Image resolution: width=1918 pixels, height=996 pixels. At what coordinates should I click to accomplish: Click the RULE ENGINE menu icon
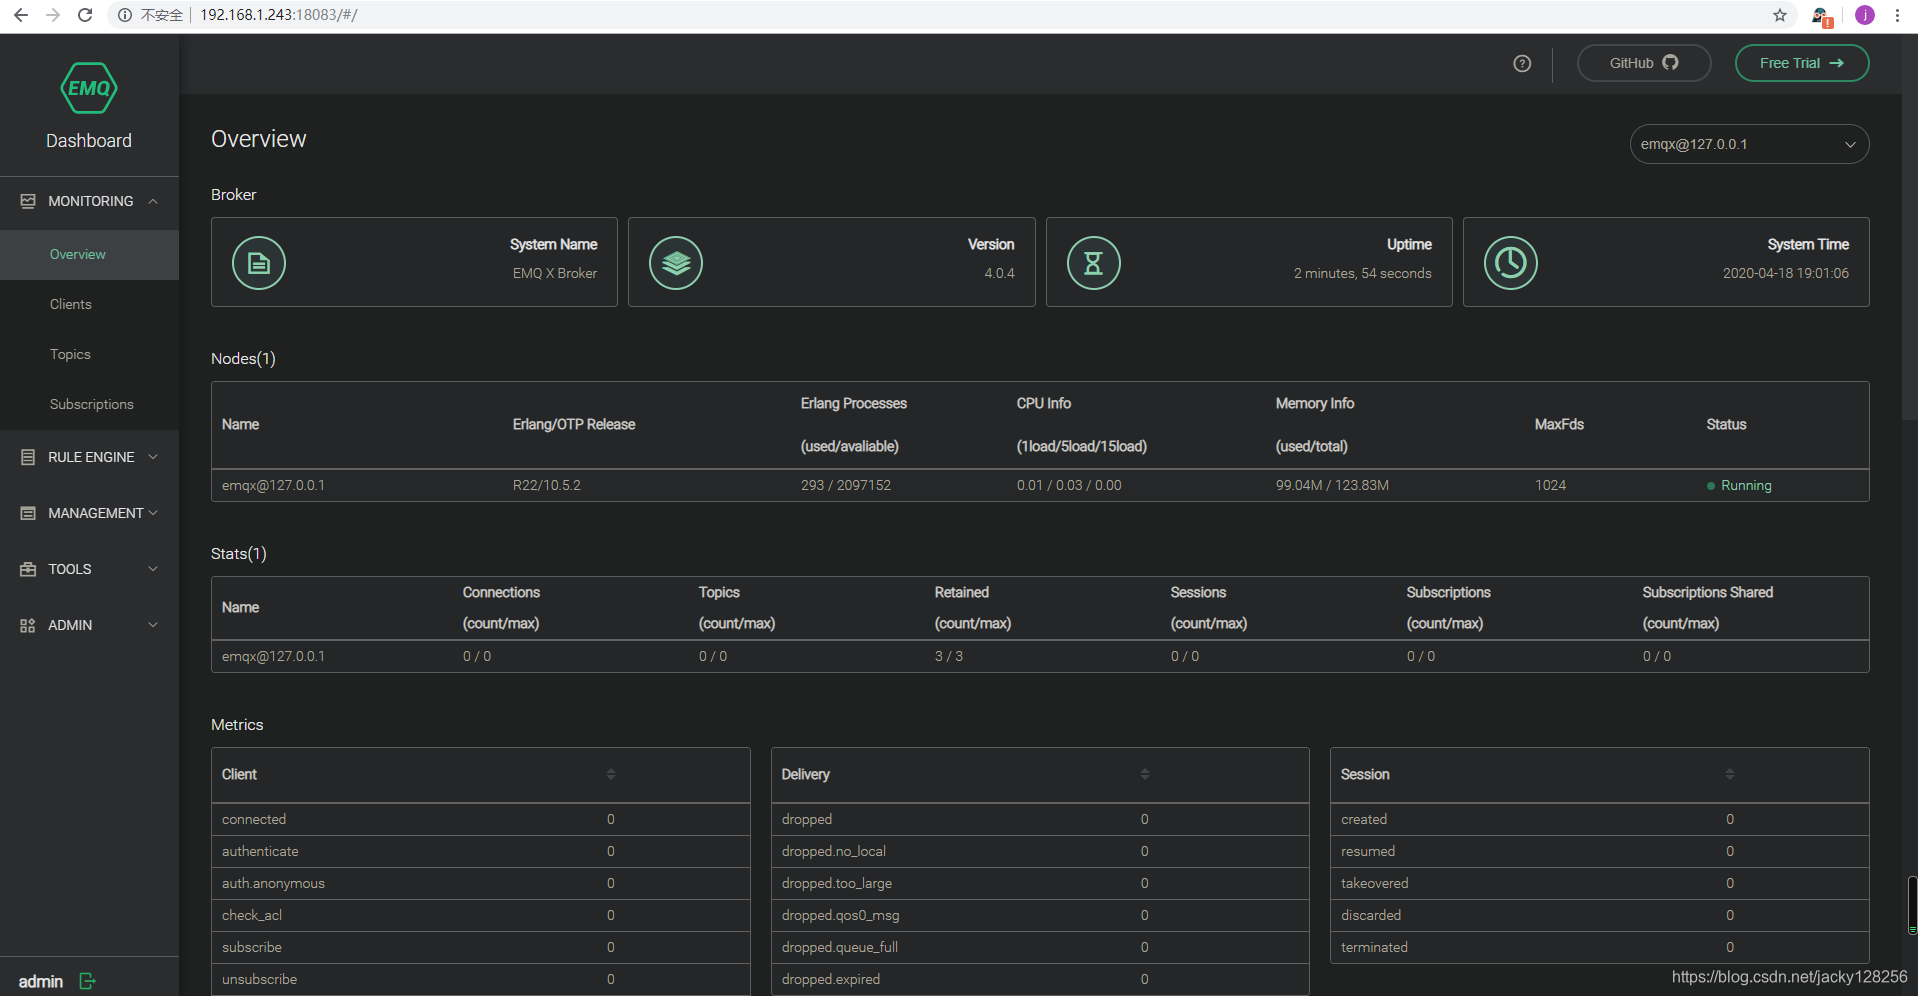28,457
